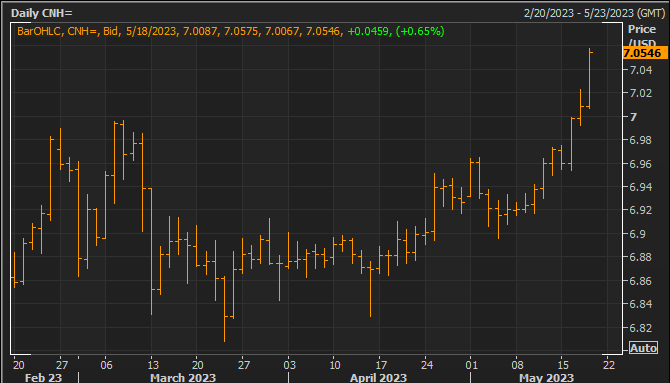The image size is (670, 383).
Task: Click the 6.94 price axis label
Action: point(641,187)
